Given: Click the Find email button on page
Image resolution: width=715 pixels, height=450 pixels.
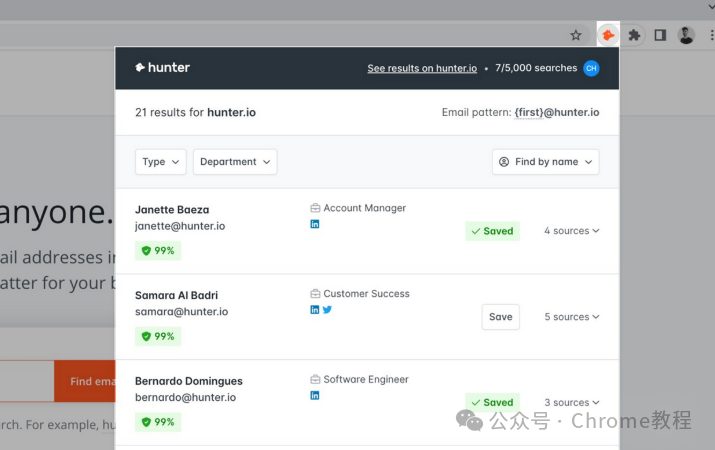Looking at the screenshot, I should pyautogui.click(x=85, y=381).
